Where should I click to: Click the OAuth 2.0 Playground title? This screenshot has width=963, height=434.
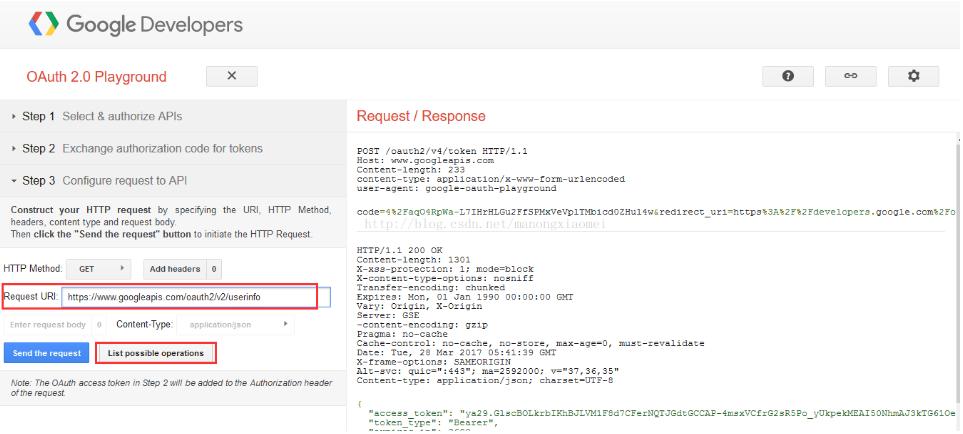(96, 77)
